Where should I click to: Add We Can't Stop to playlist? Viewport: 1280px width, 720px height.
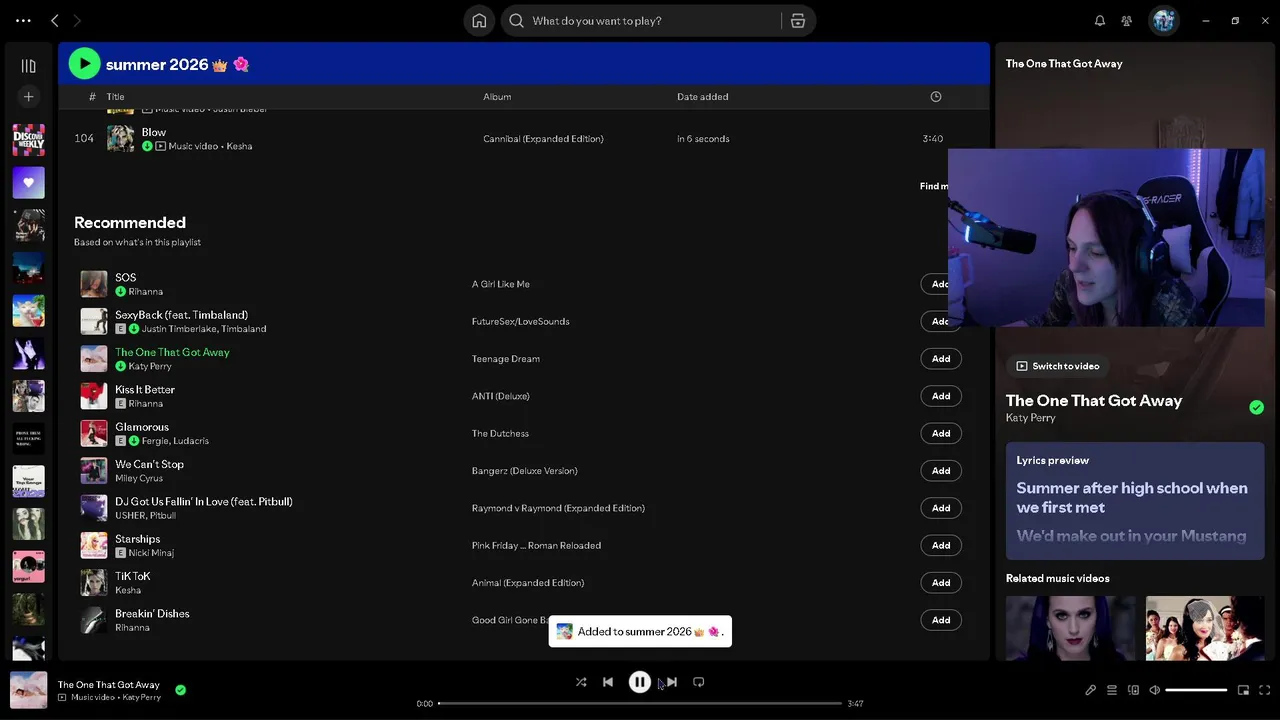(940, 470)
